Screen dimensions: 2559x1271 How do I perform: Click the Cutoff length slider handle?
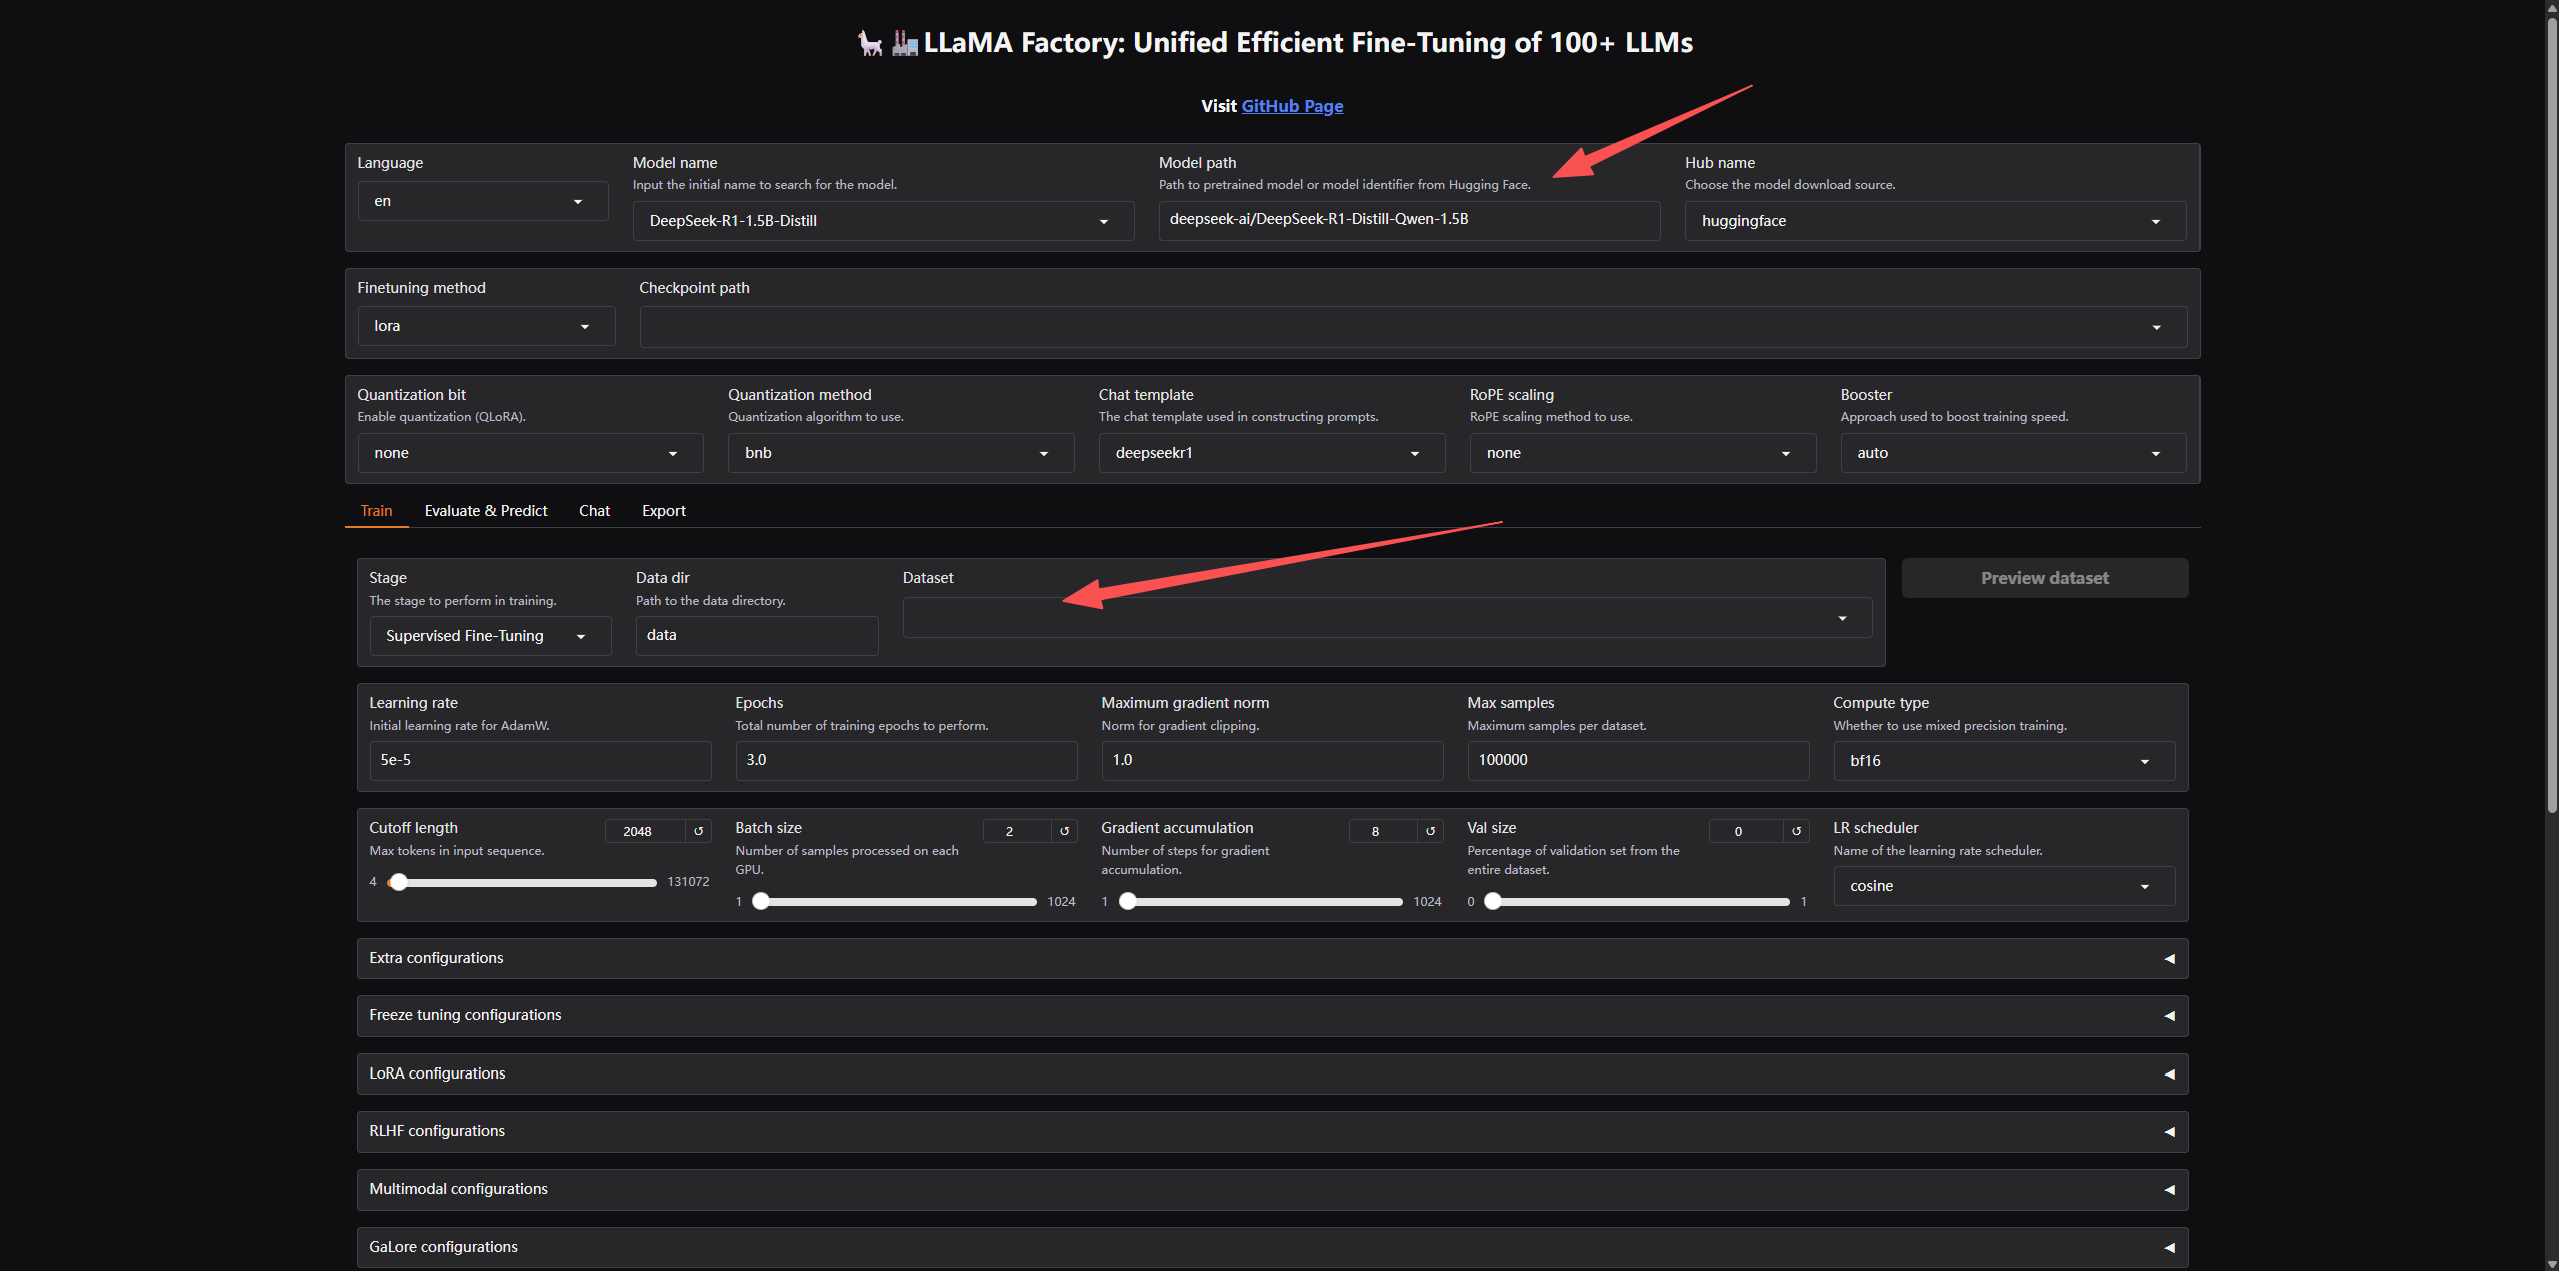point(398,882)
